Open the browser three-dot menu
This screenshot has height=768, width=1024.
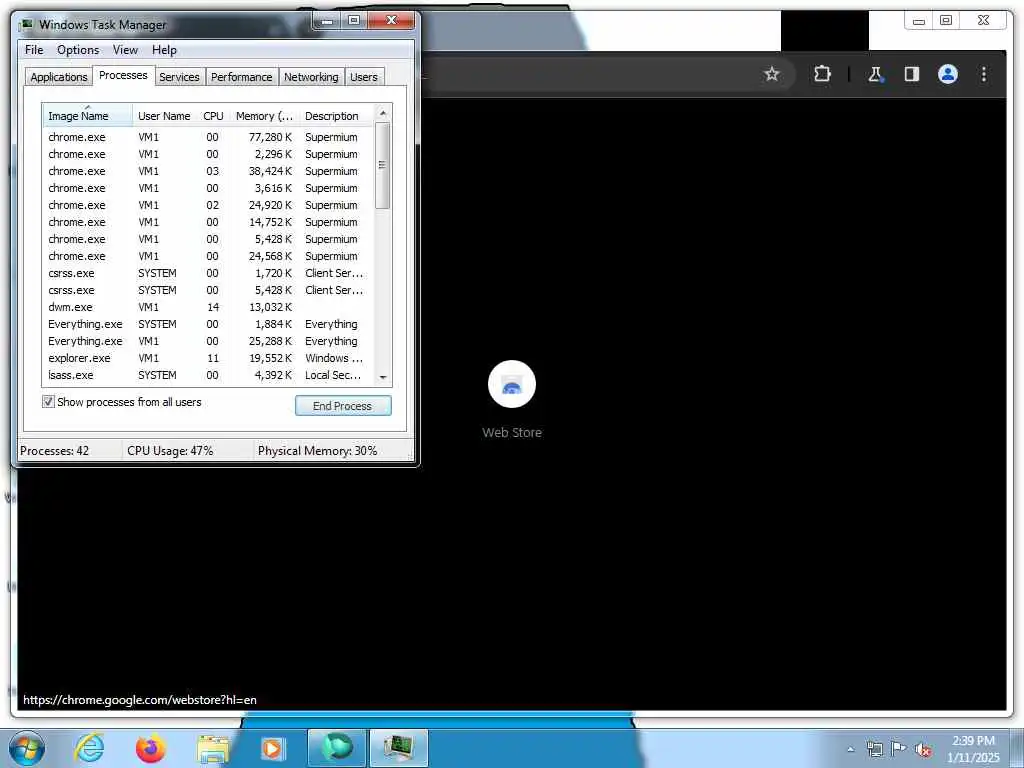[984, 74]
